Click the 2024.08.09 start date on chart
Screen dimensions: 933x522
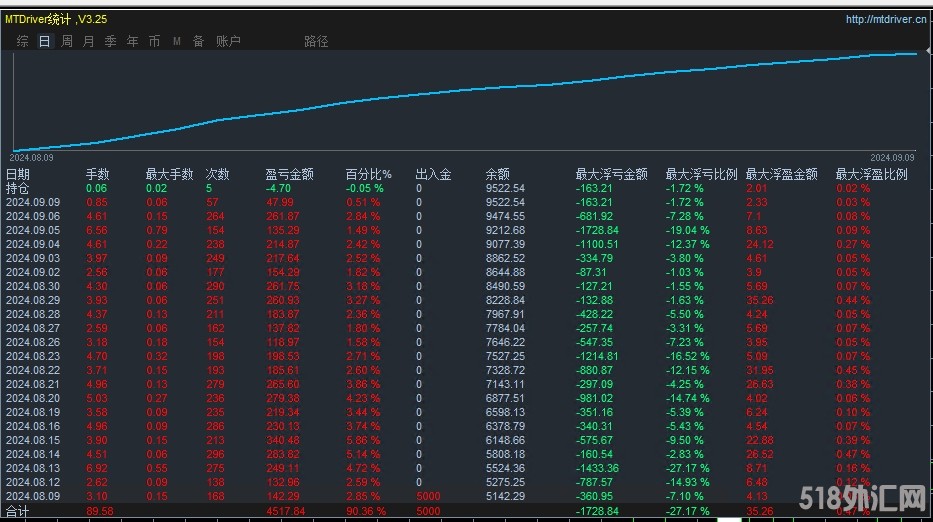[x=31, y=157]
